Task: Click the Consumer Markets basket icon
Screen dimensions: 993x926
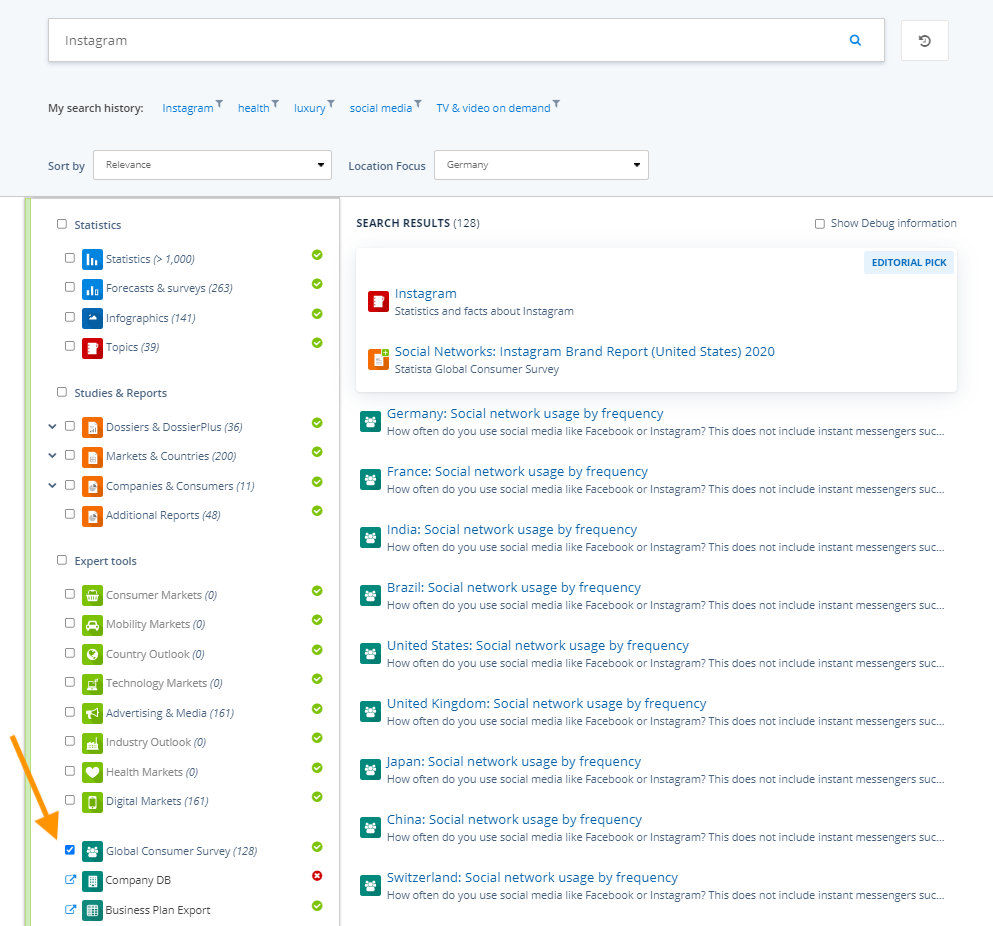Action: click(92, 595)
